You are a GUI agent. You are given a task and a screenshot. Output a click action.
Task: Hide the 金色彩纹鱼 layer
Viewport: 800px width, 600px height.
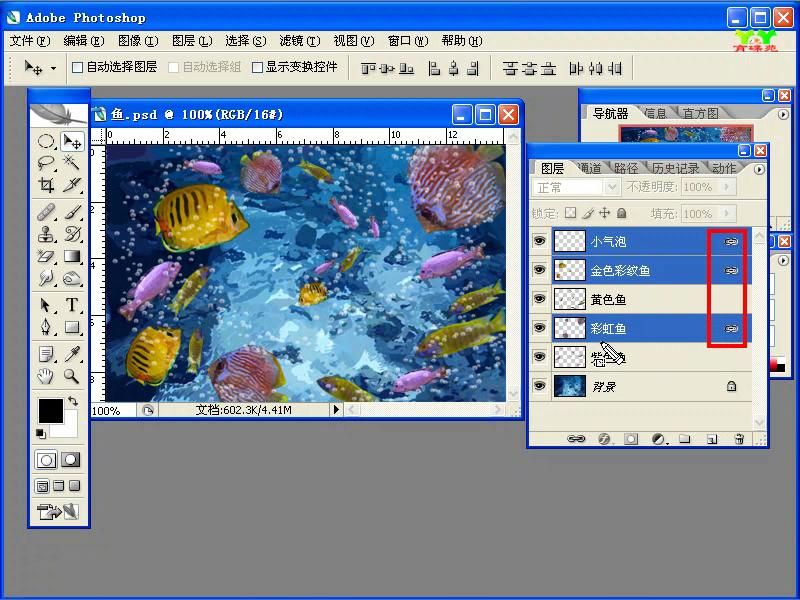pyautogui.click(x=539, y=270)
